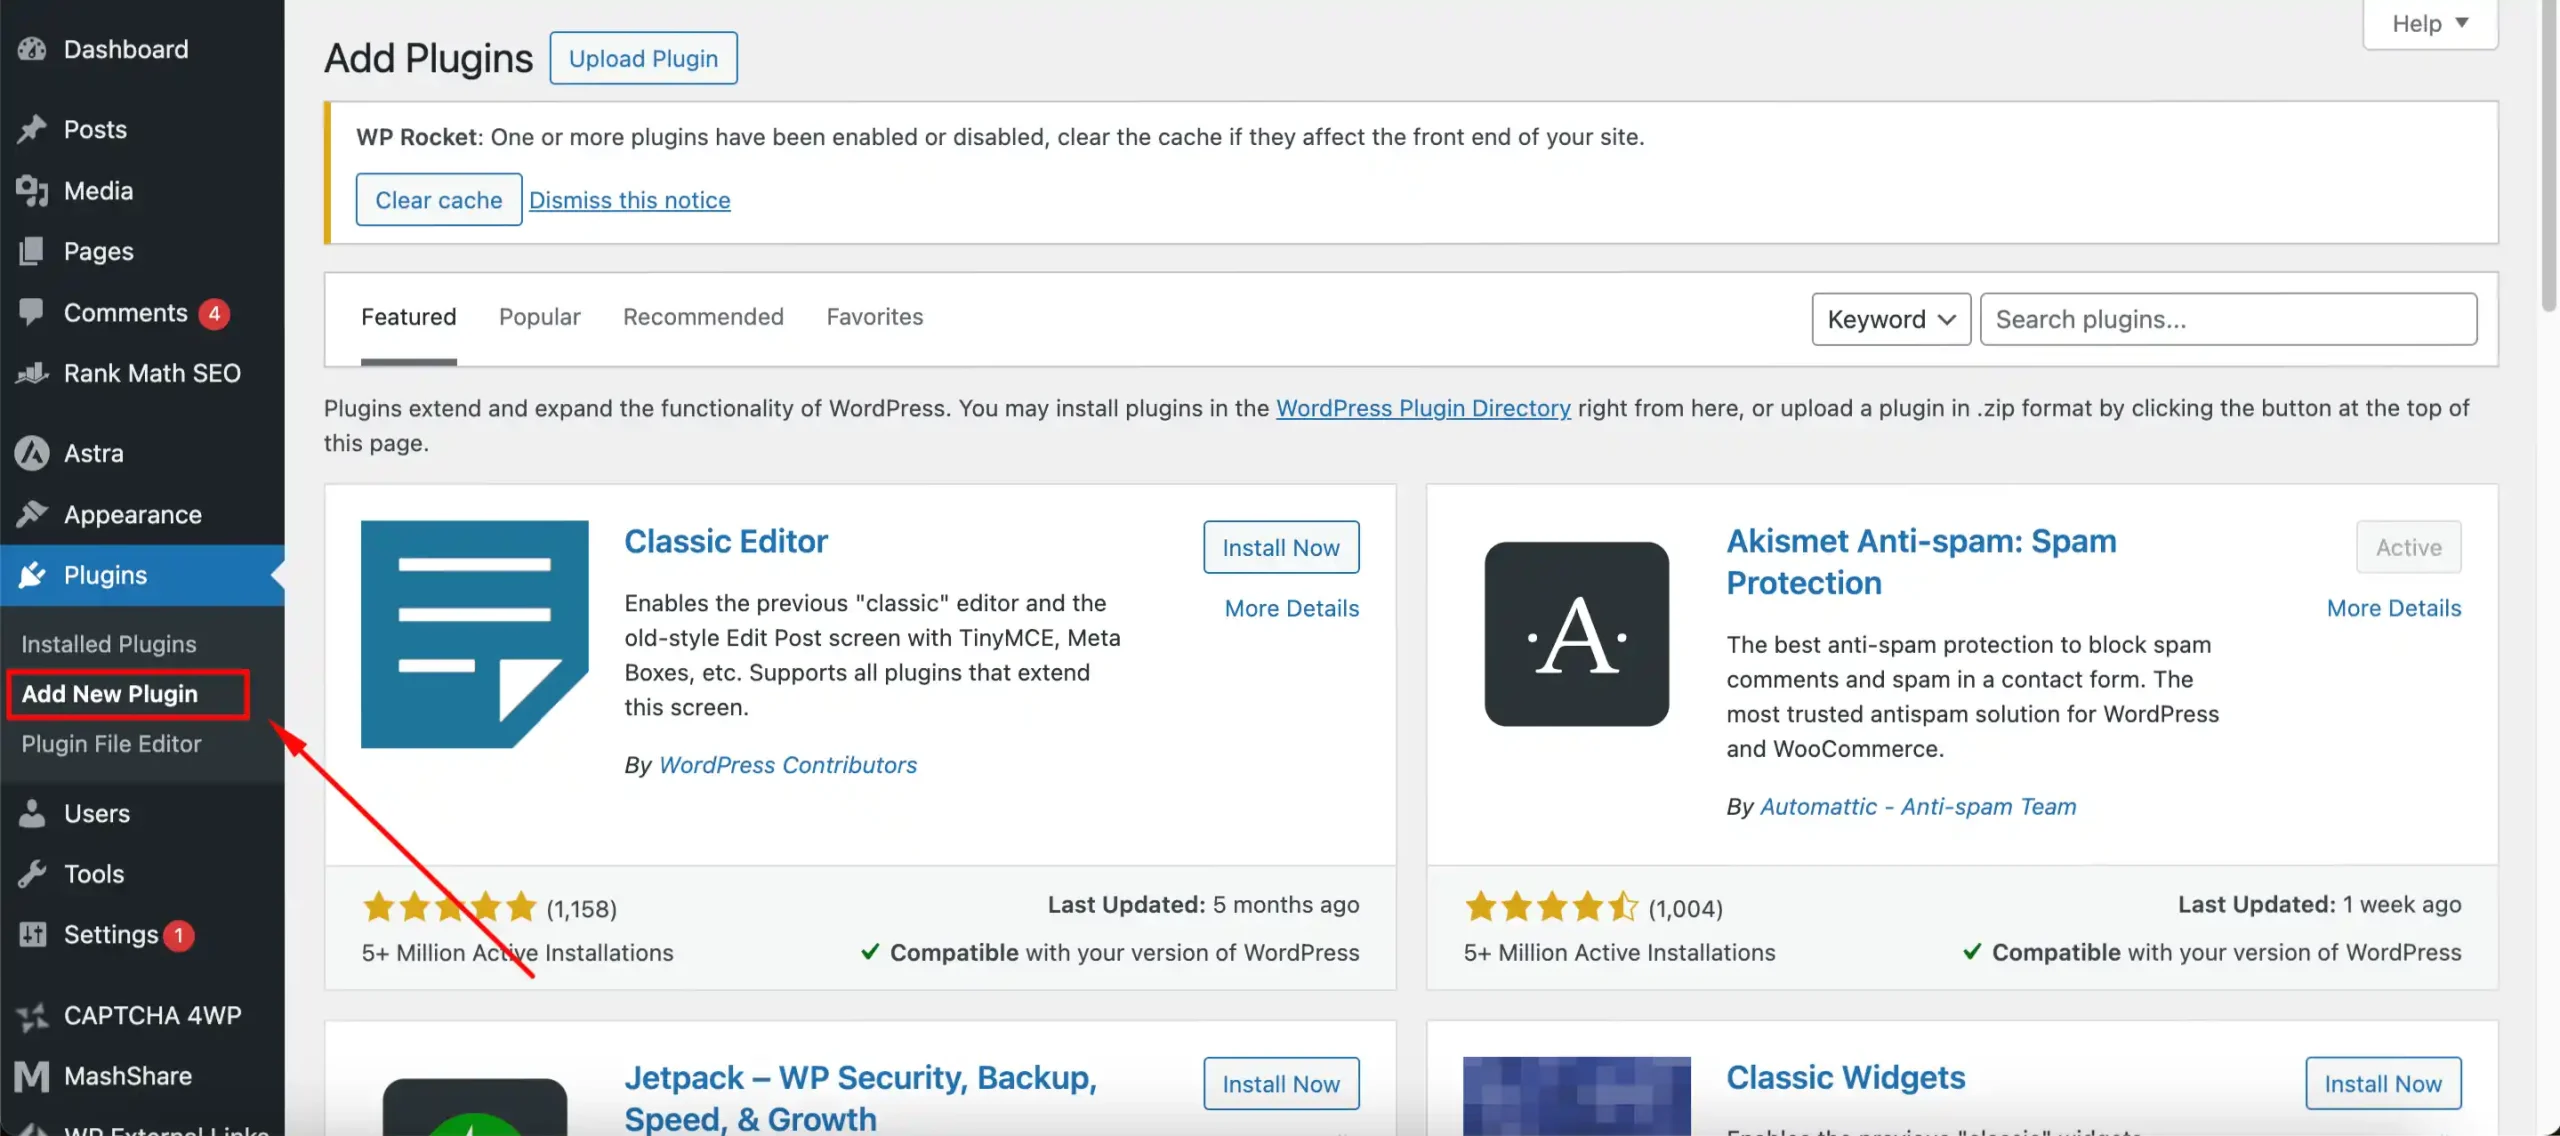Click Dismiss this notice link
The height and width of the screenshot is (1136, 2560).
[x=629, y=199]
